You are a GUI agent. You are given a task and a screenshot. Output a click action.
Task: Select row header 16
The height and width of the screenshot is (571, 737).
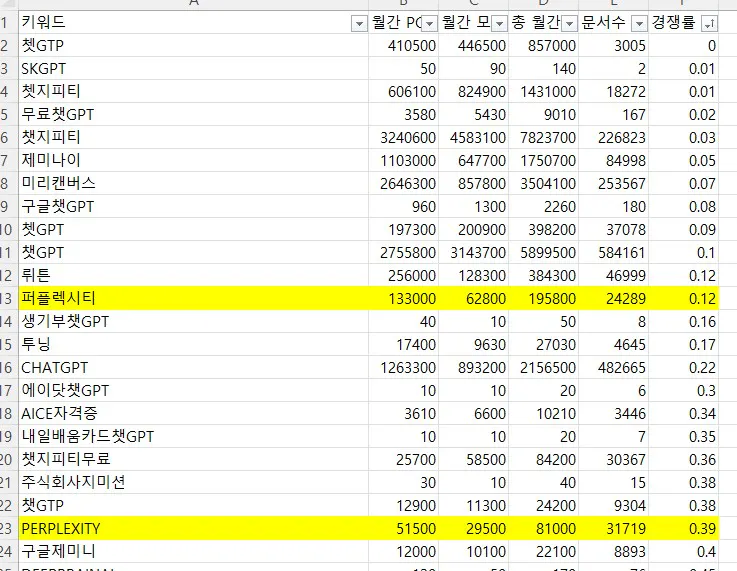point(8,368)
